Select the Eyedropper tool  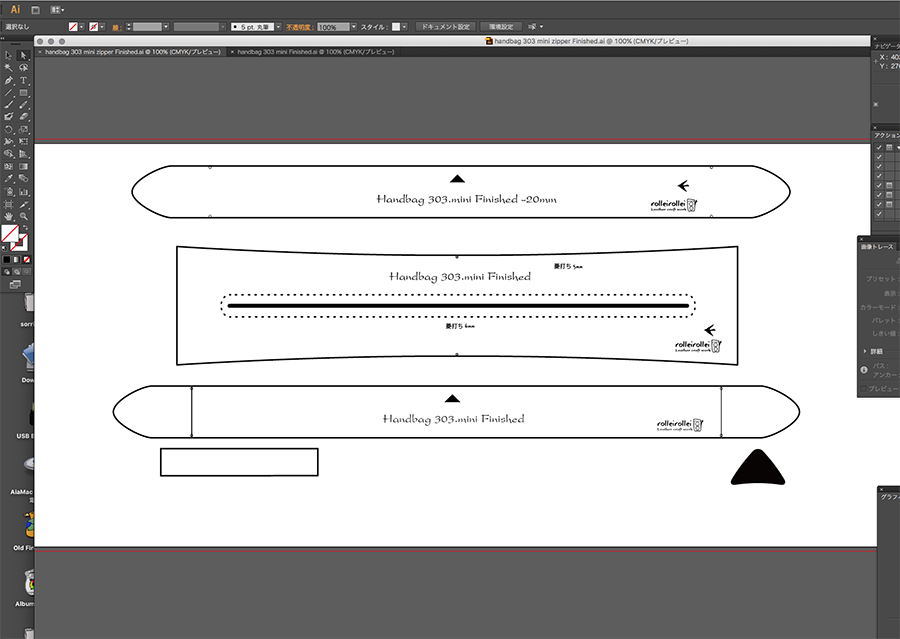tap(9, 178)
